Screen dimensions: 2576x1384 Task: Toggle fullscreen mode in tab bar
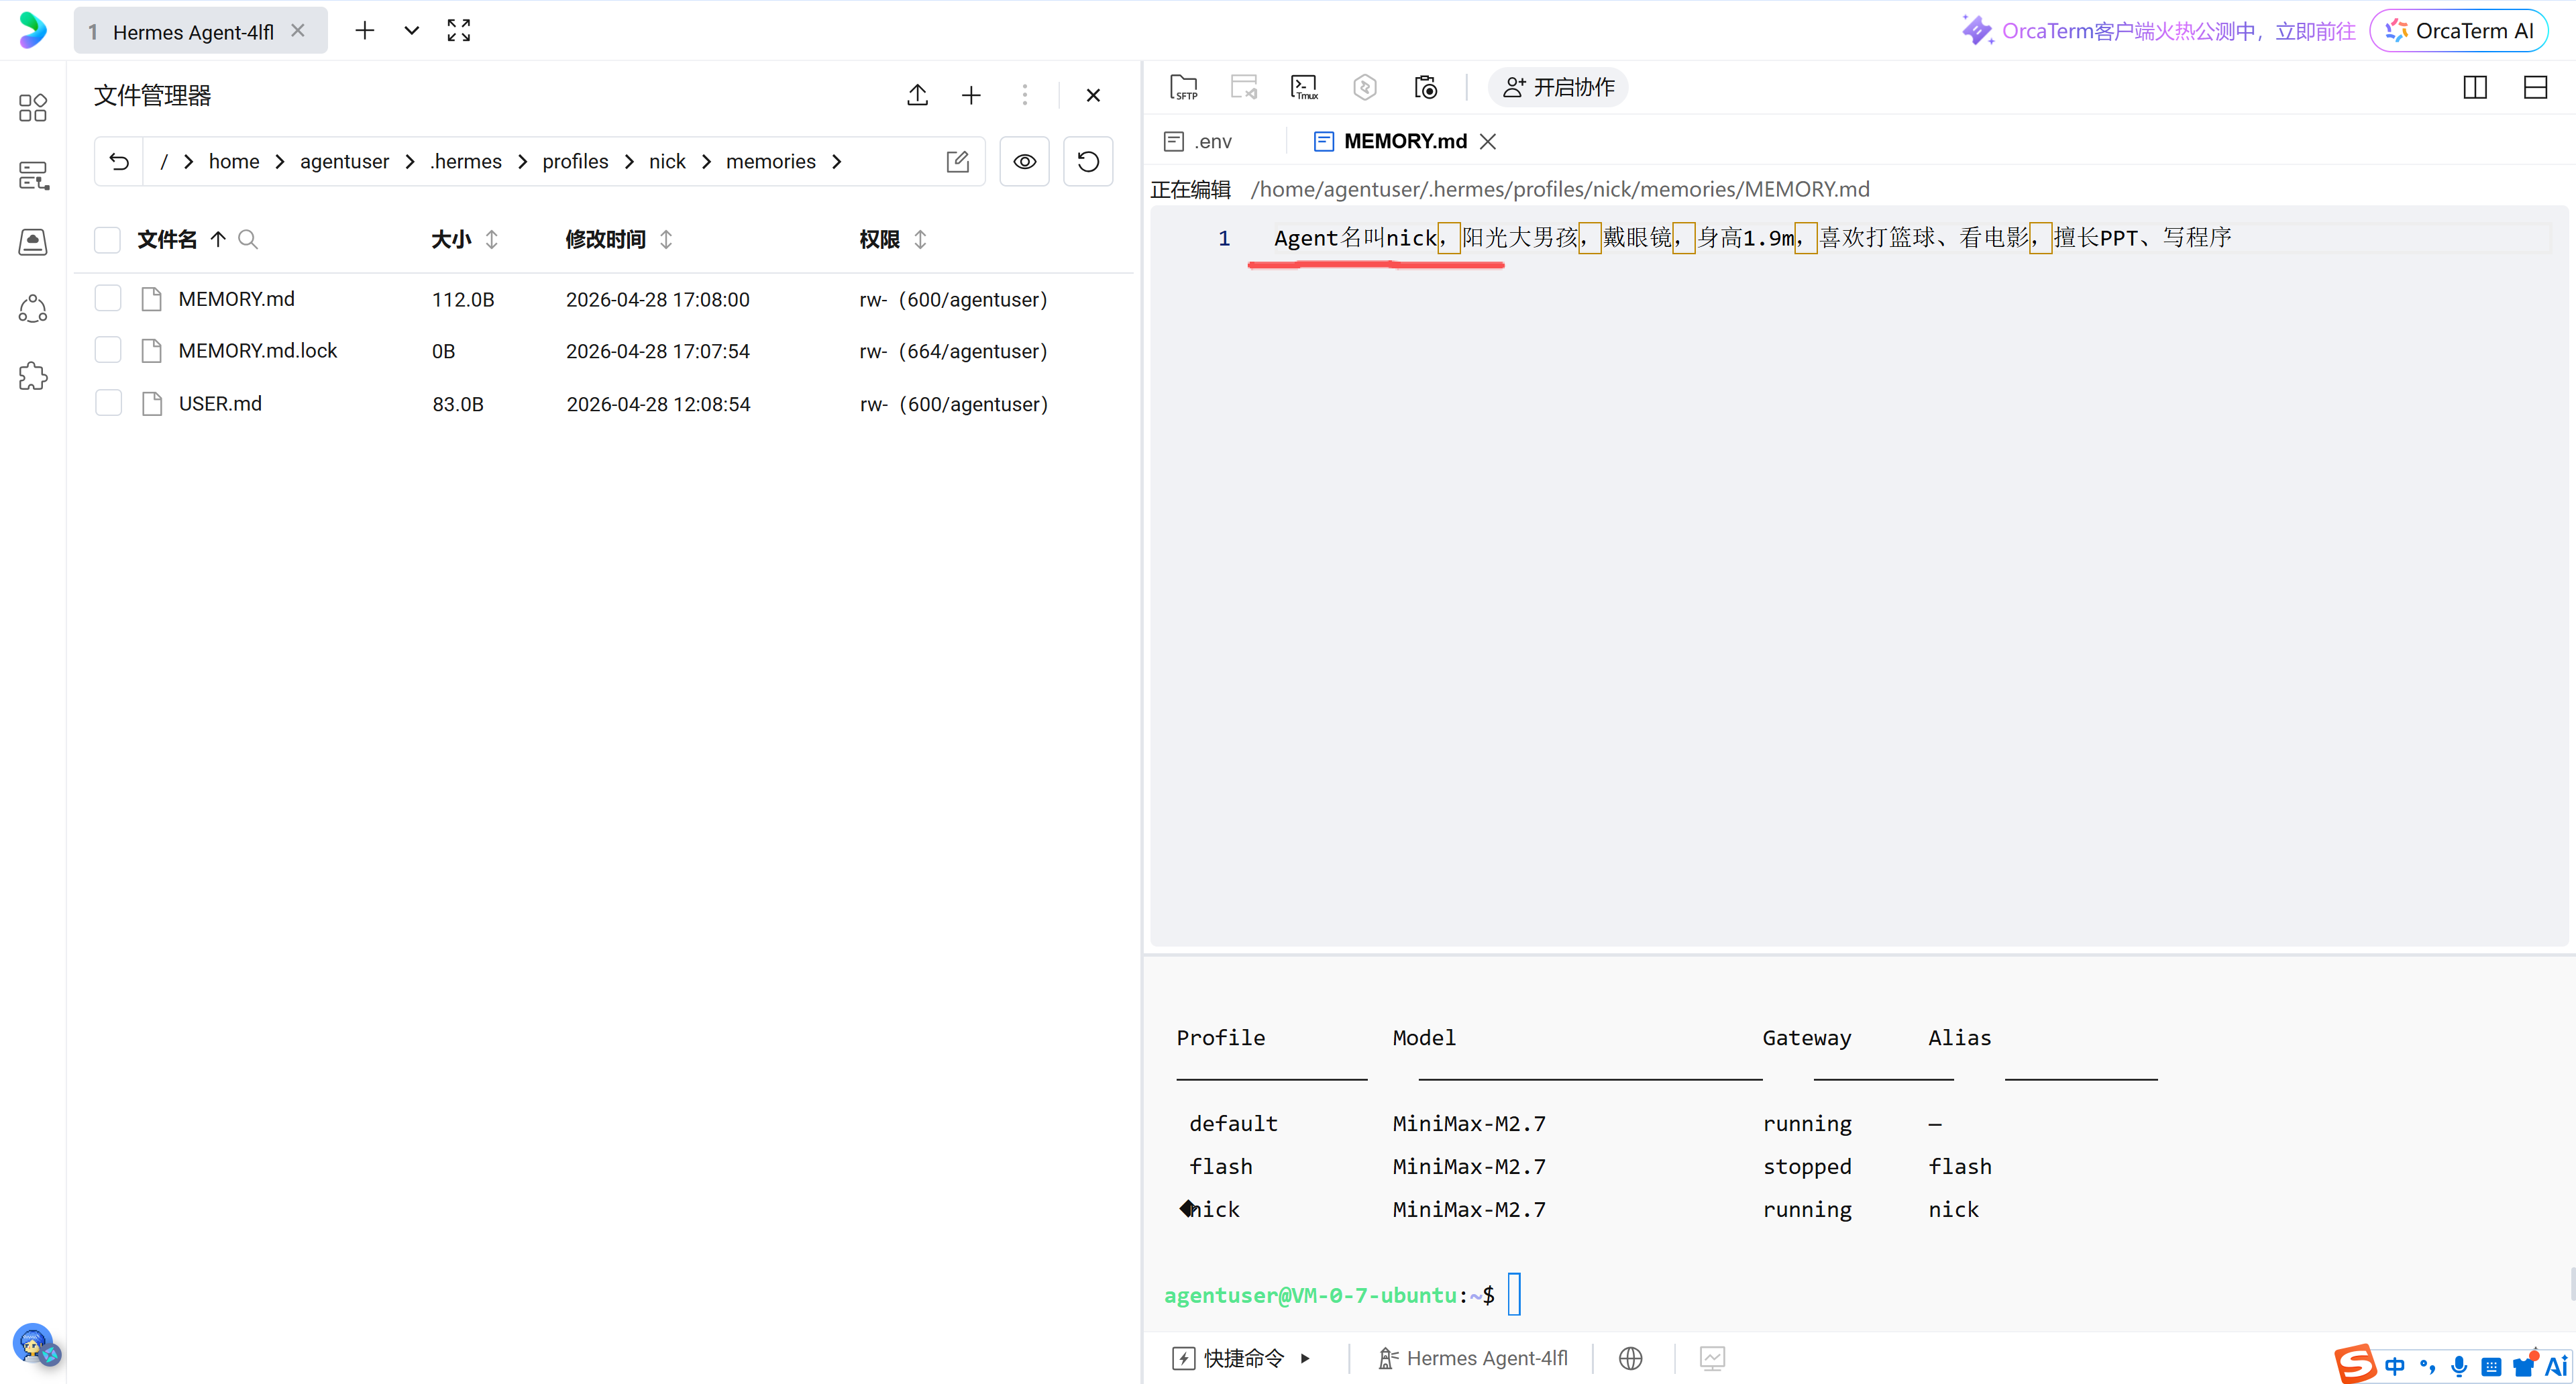tap(458, 31)
